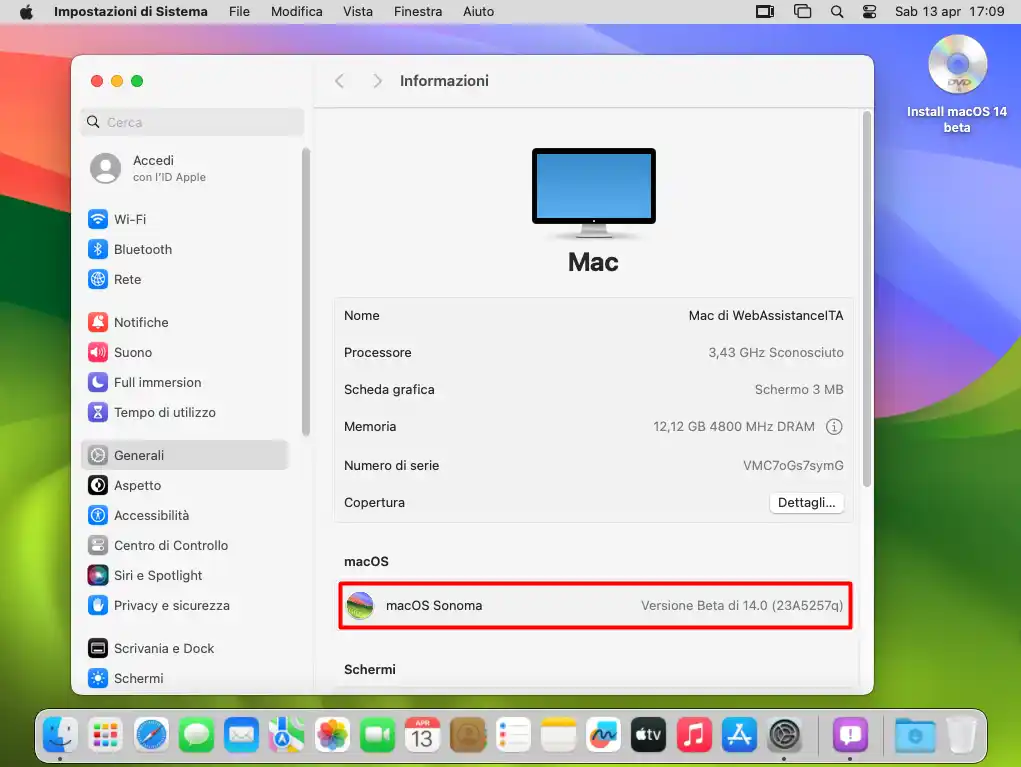Open Mail from the Dock

[242, 735]
